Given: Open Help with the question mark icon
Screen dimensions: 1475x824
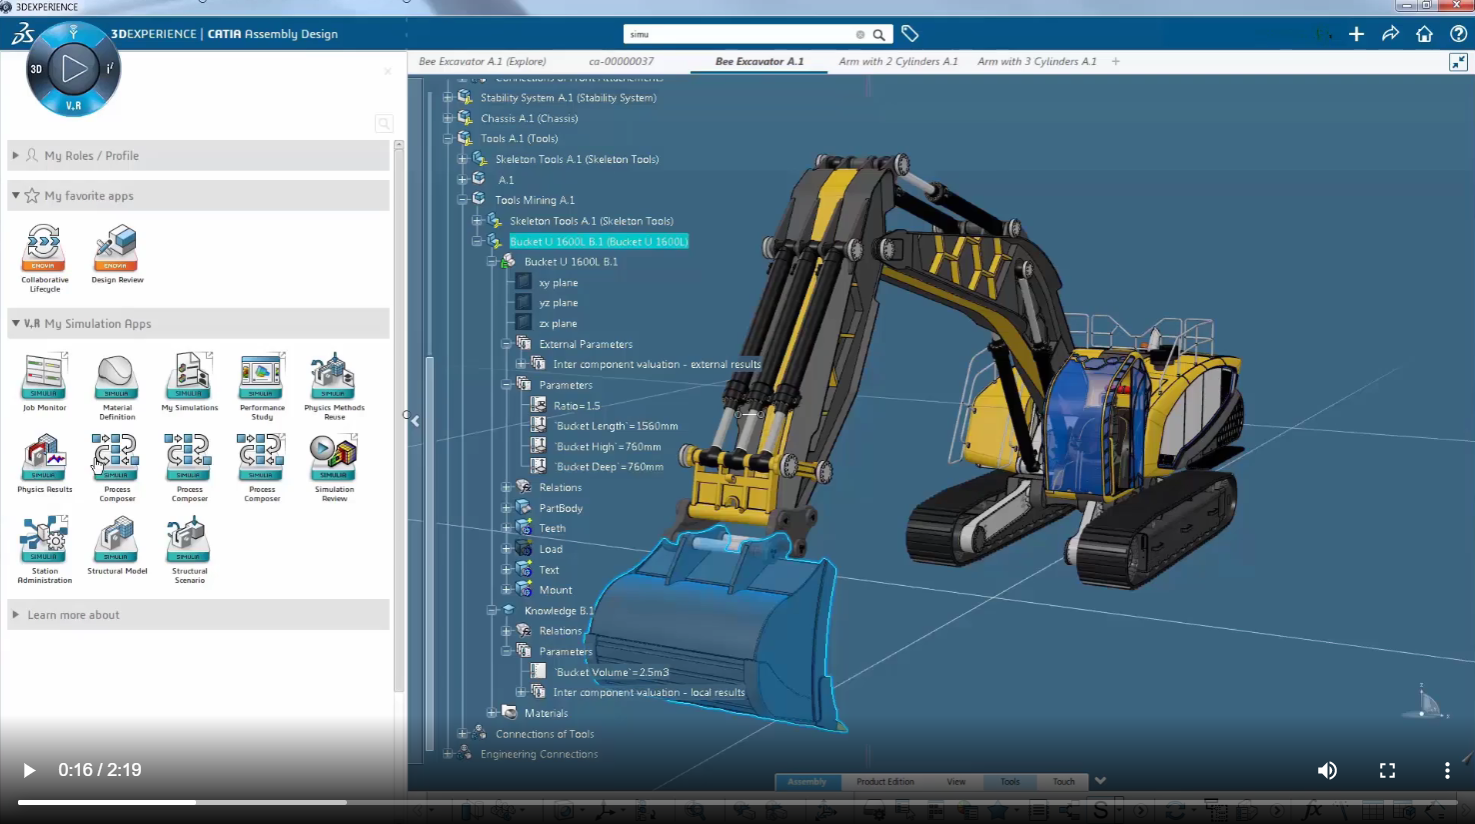Looking at the screenshot, I should [1458, 34].
